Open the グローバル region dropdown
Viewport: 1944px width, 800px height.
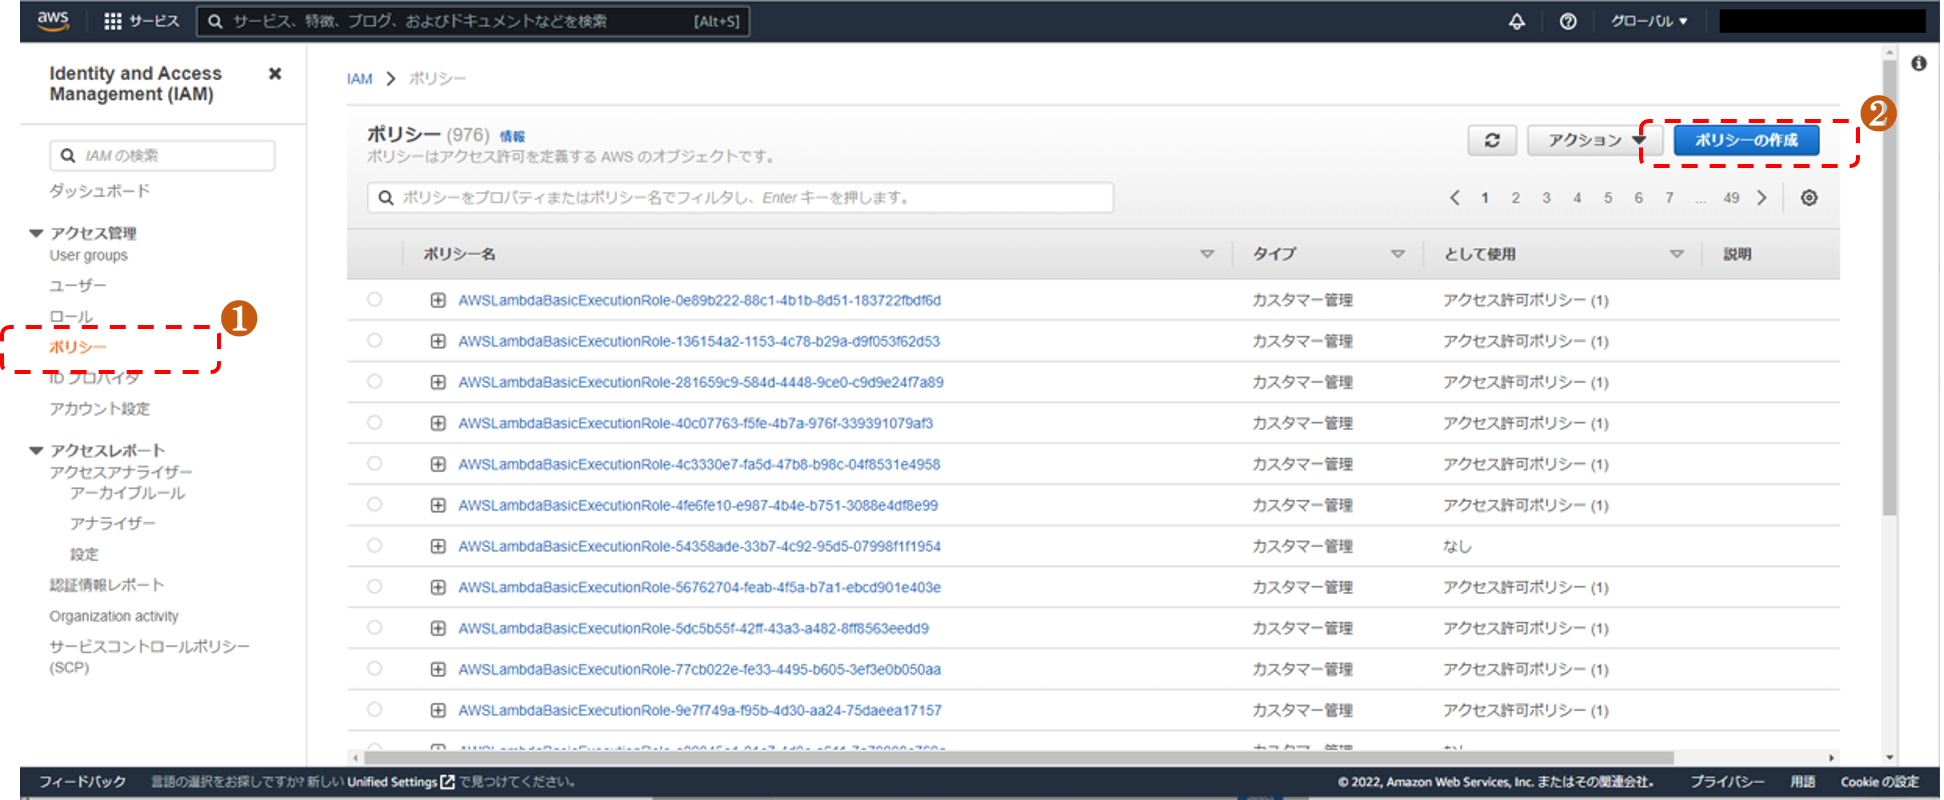1648,21
